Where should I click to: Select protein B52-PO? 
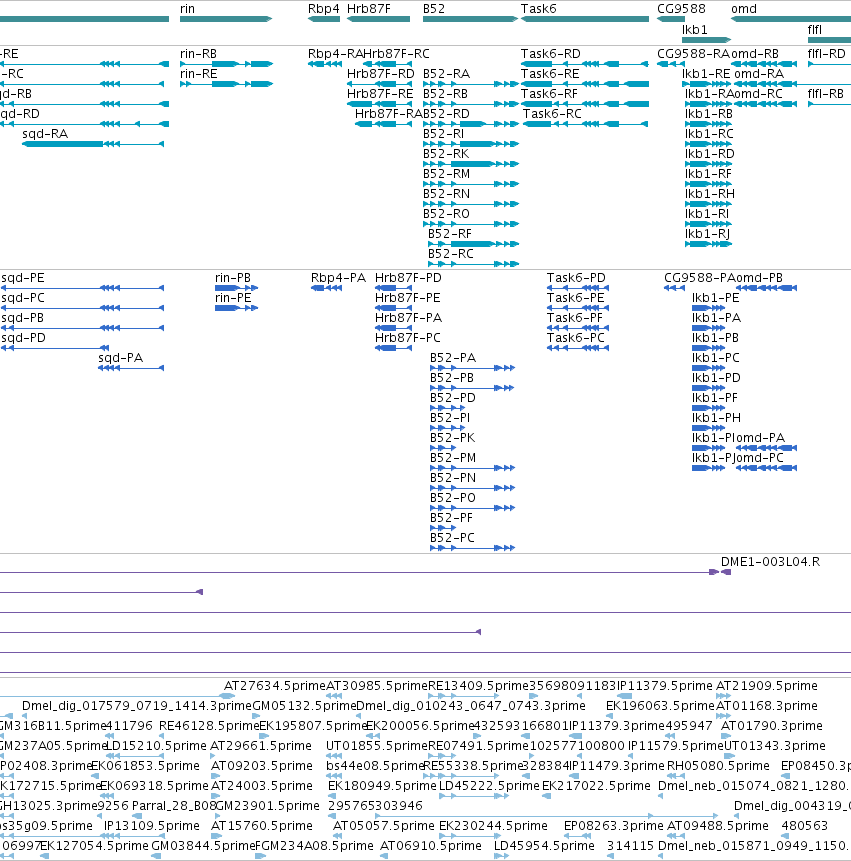coord(472,508)
